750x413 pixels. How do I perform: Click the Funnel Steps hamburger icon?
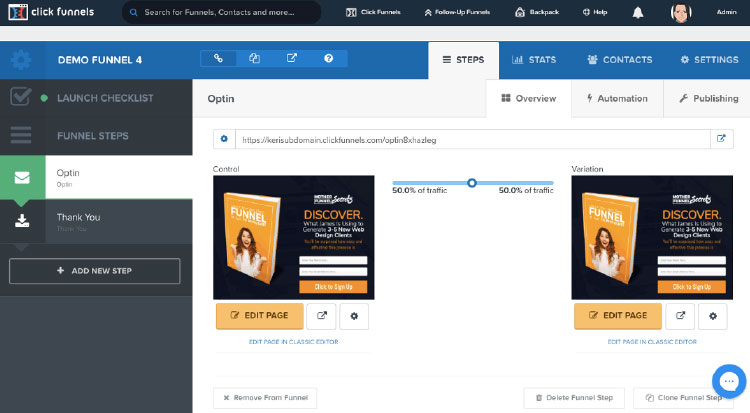(21, 135)
